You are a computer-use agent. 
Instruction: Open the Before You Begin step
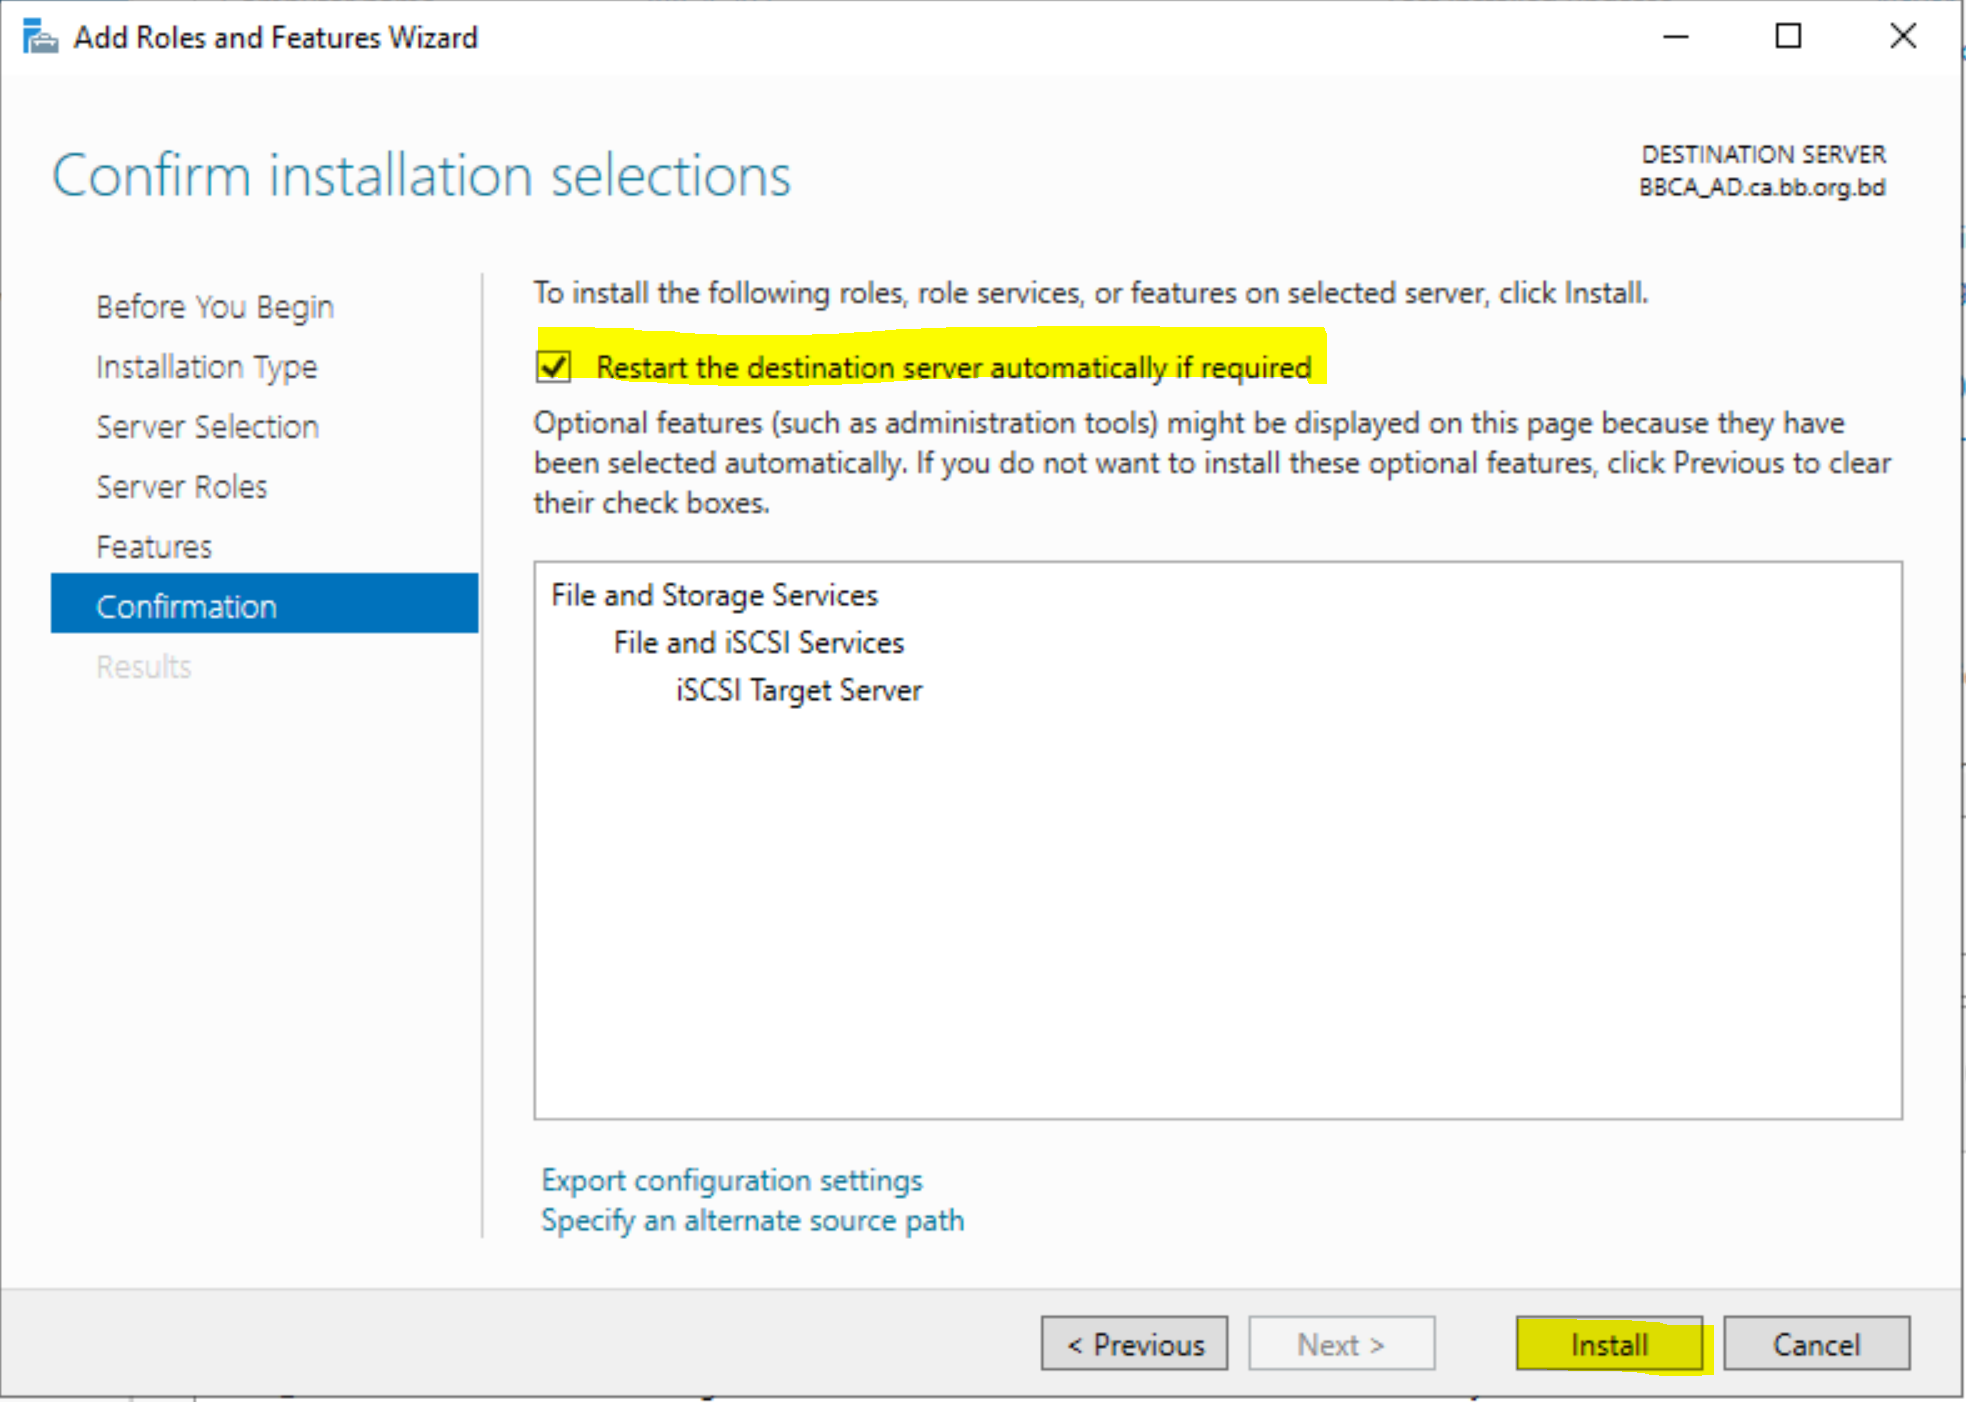[x=214, y=306]
